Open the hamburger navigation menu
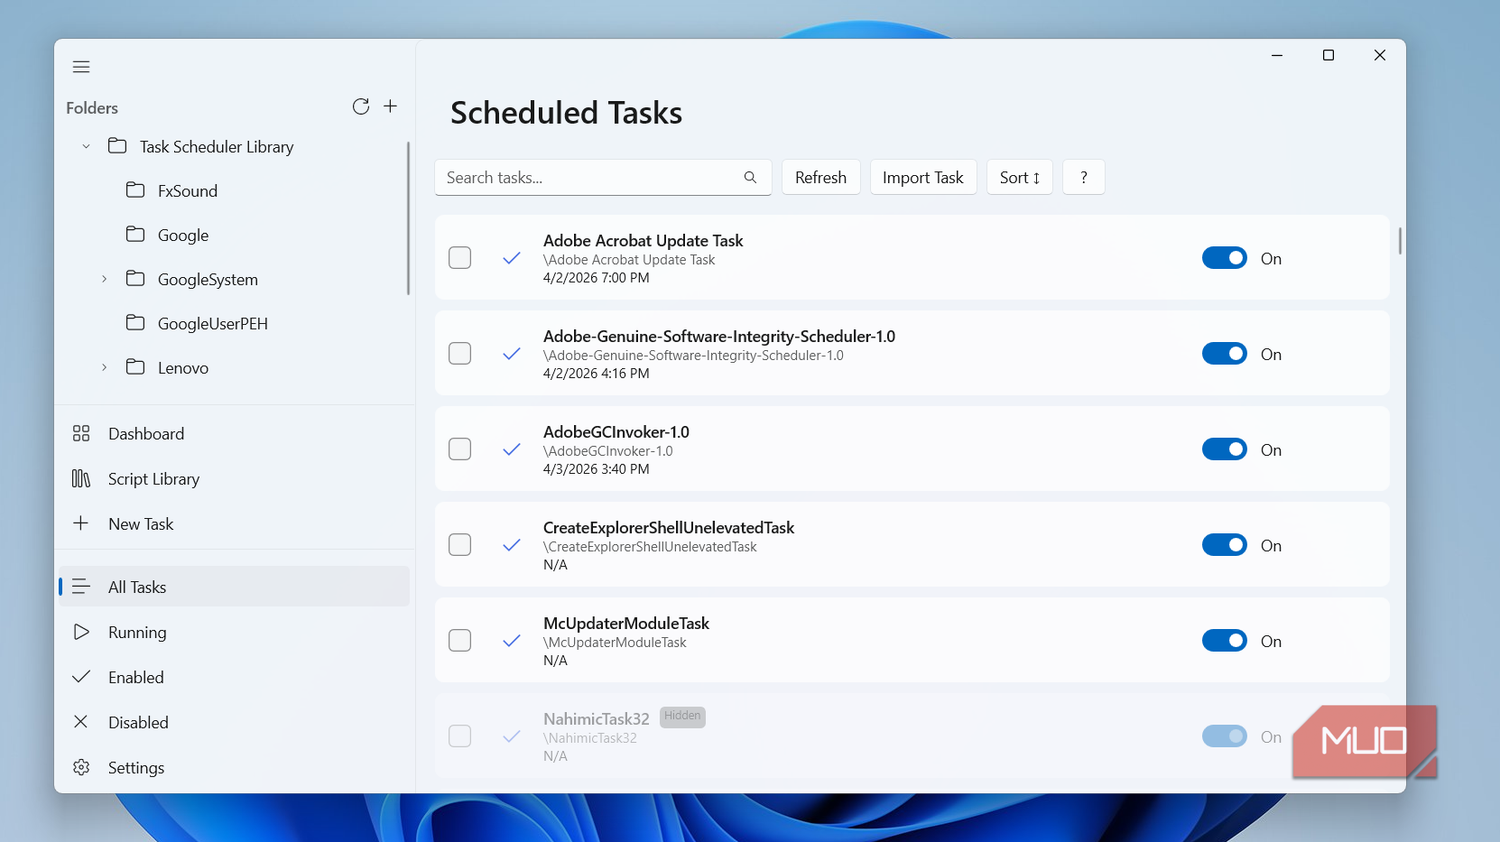 (x=81, y=67)
